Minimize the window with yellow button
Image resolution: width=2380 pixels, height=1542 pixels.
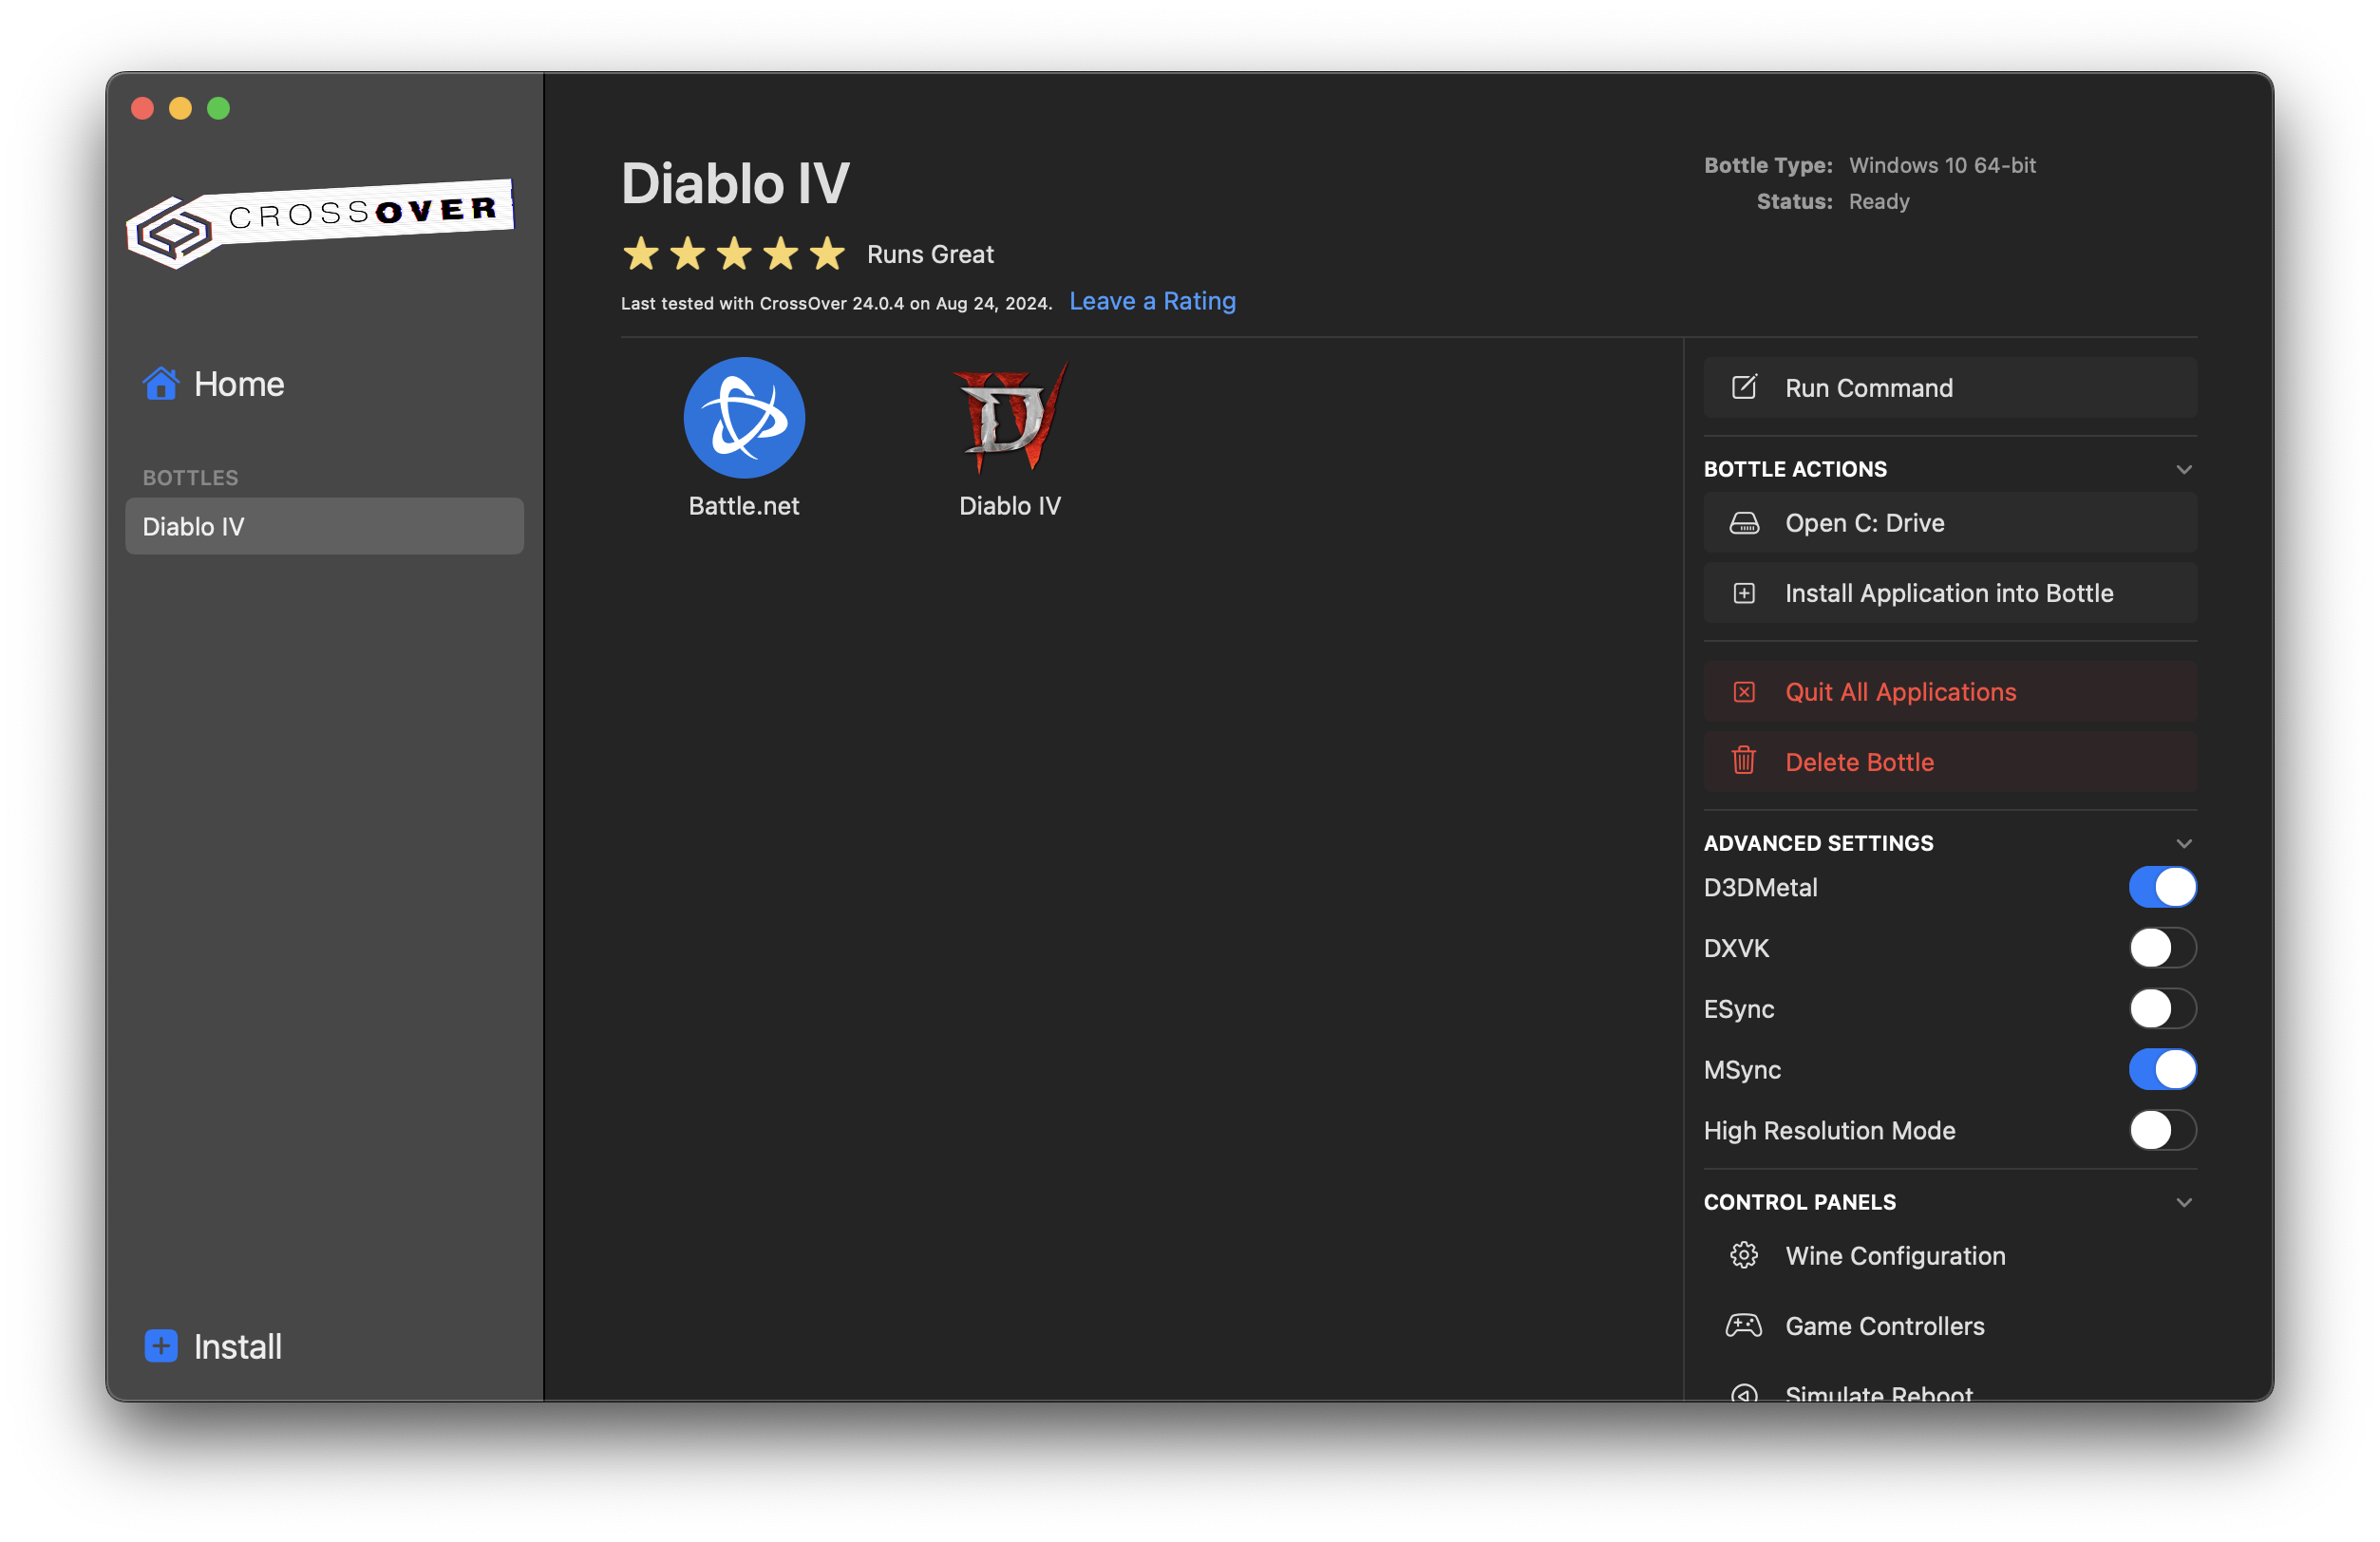pyautogui.click(x=180, y=108)
